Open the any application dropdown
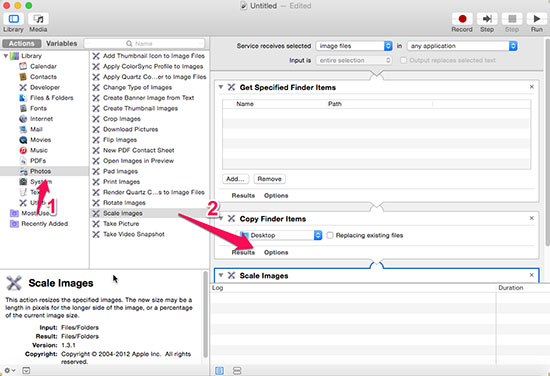550x376 pixels. pos(462,46)
